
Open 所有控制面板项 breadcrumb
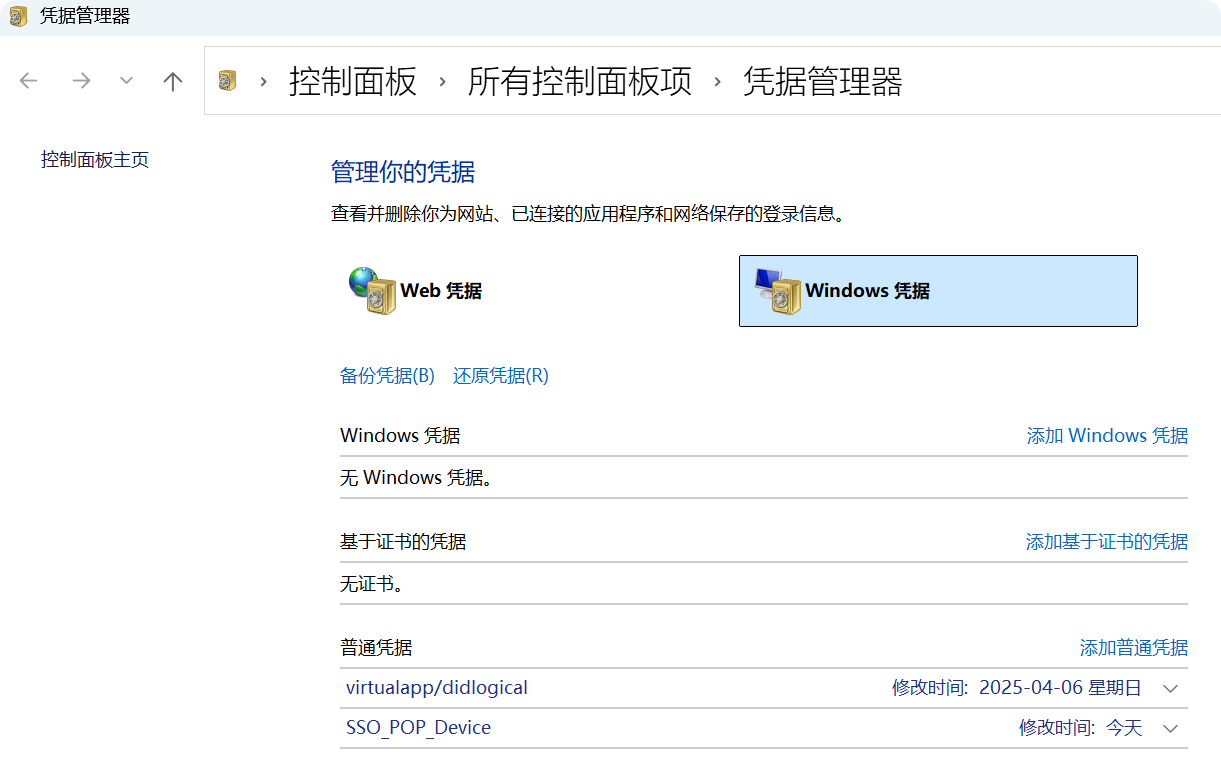[x=580, y=81]
